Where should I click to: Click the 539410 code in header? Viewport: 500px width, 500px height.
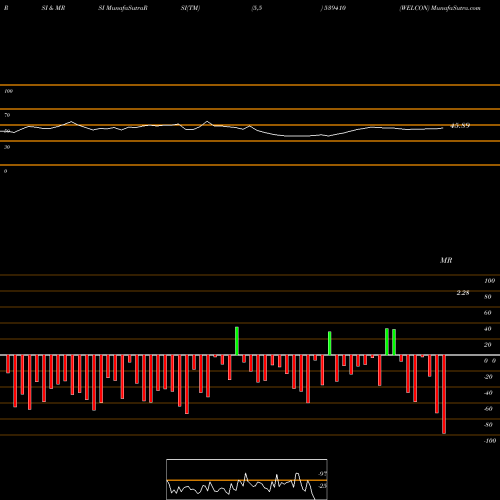[x=335, y=8]
